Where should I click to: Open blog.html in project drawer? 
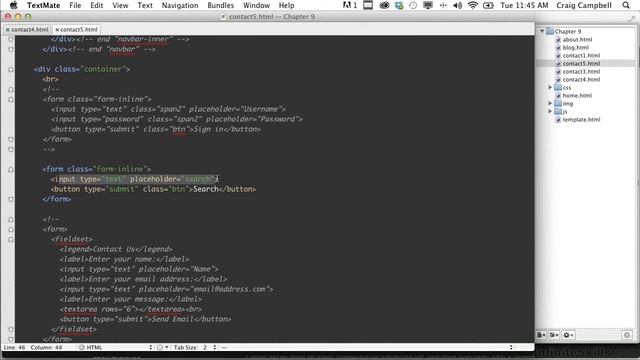[576, 48]
